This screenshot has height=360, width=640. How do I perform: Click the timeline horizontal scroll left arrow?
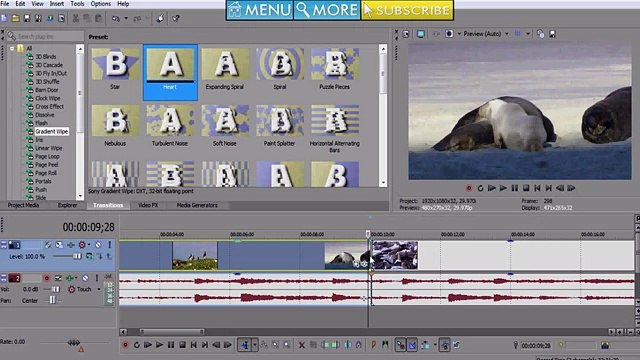[124, 331]
